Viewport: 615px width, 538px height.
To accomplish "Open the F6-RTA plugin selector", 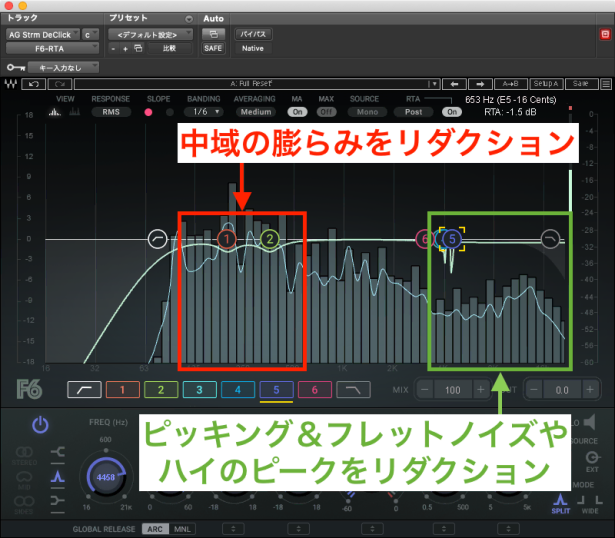I will (x=52, y=49).
